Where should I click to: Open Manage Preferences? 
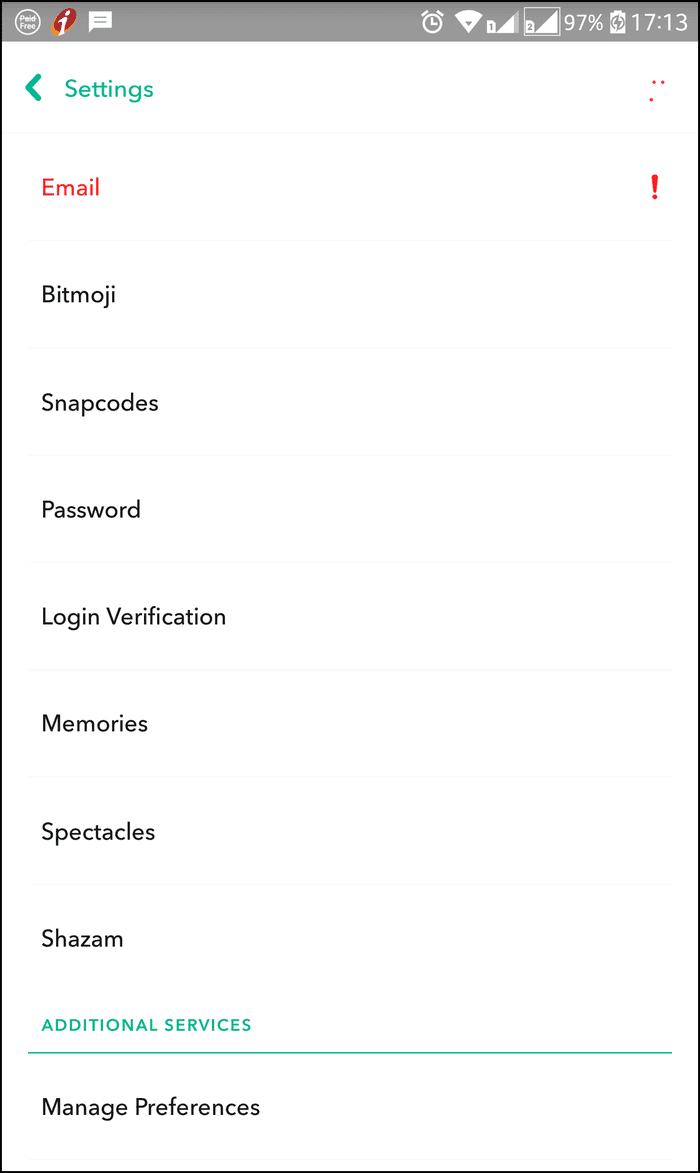(350, 1106)
